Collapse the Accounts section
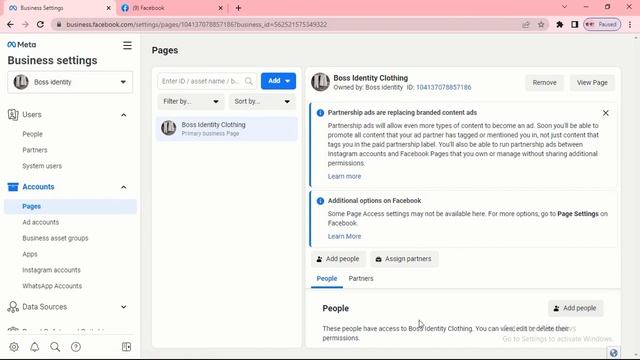This screenshot has width=640, height=360. tap(124, 187)
